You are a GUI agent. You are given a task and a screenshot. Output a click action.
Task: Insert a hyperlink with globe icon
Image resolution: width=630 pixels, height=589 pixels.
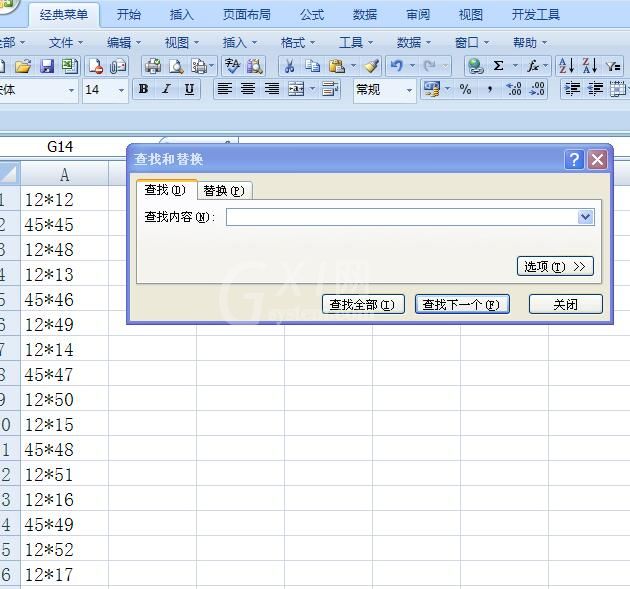(x=475, y=66)
